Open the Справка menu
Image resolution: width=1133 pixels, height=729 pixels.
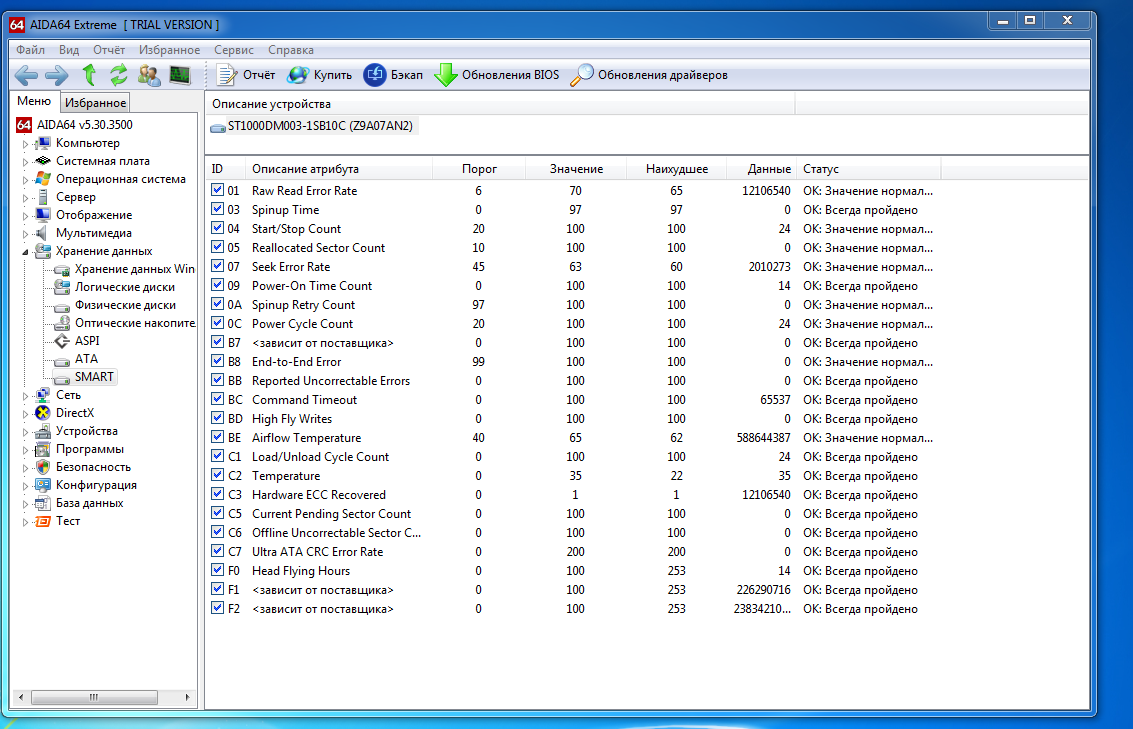(290, 50)
